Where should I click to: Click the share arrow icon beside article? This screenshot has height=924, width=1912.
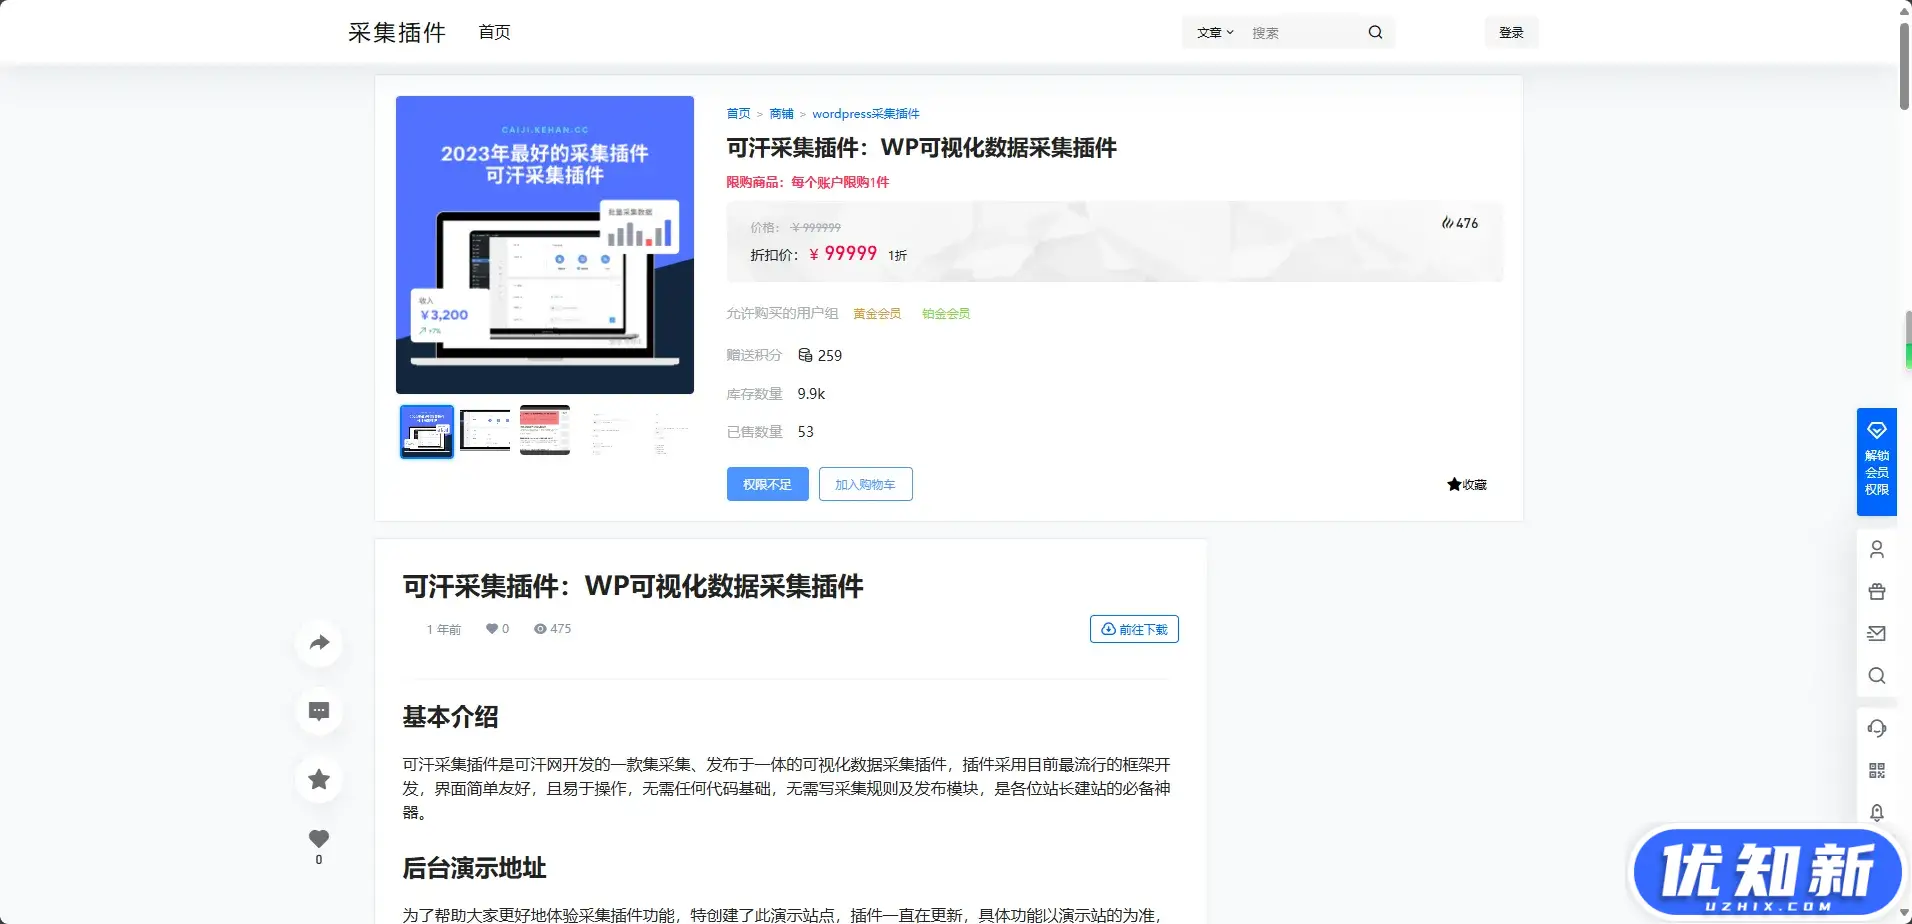coord(319,643)
